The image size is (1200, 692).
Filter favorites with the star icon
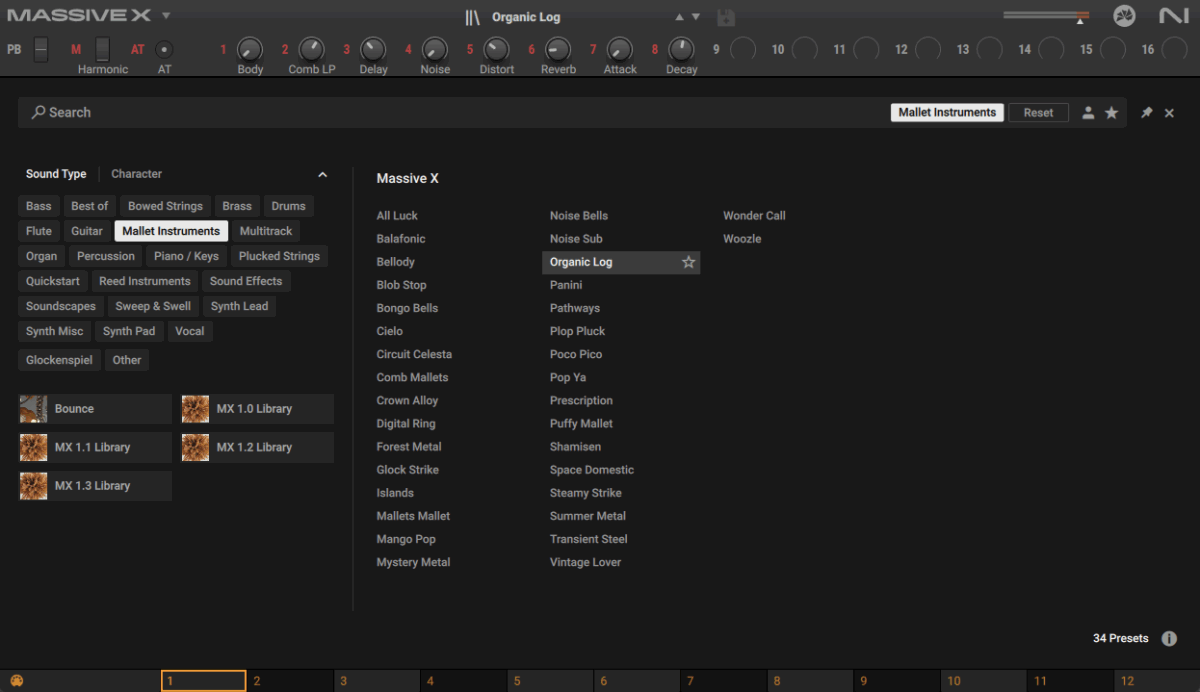(1111, 113)
